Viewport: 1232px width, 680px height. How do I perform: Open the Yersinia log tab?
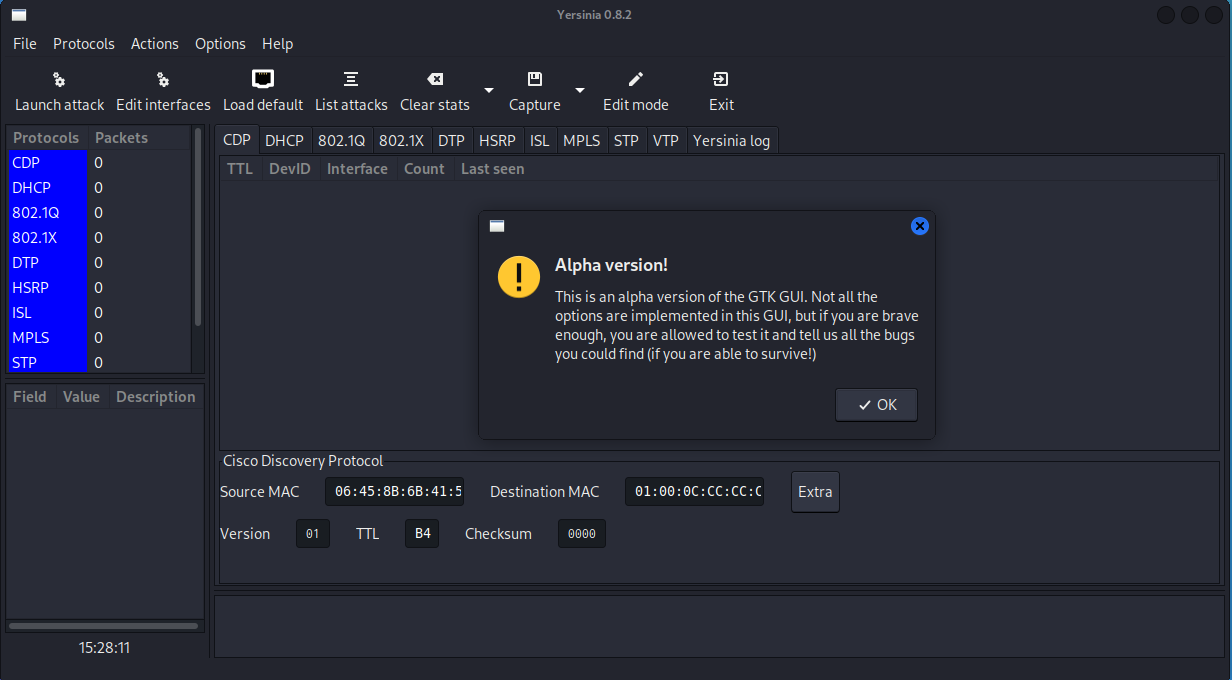[731, 141]
